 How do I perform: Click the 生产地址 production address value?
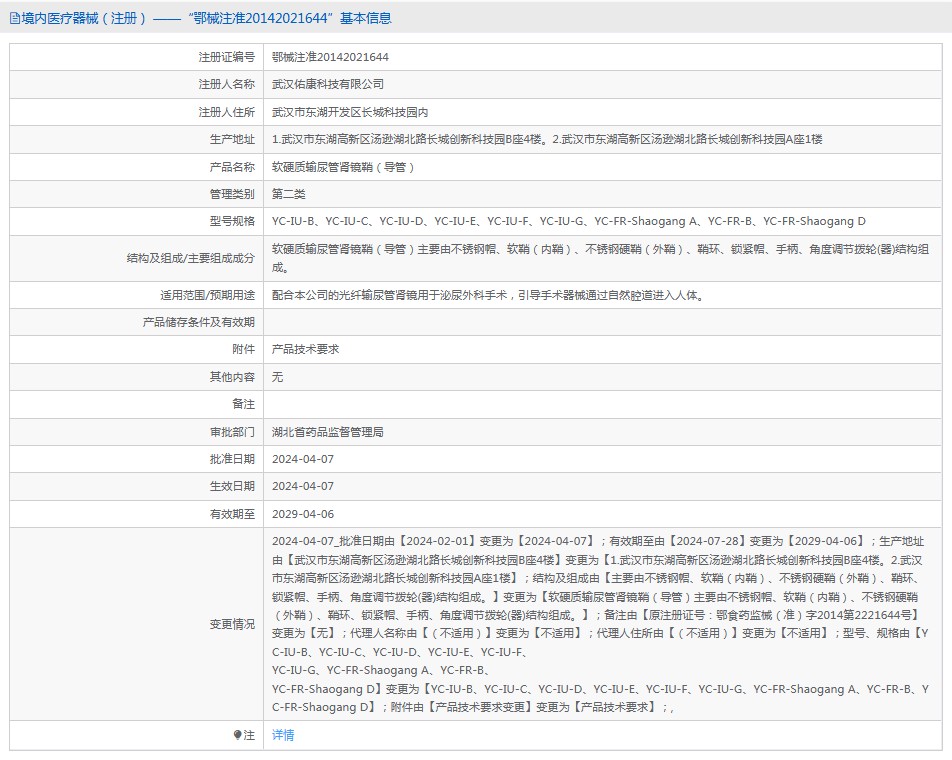coord(546,139)
